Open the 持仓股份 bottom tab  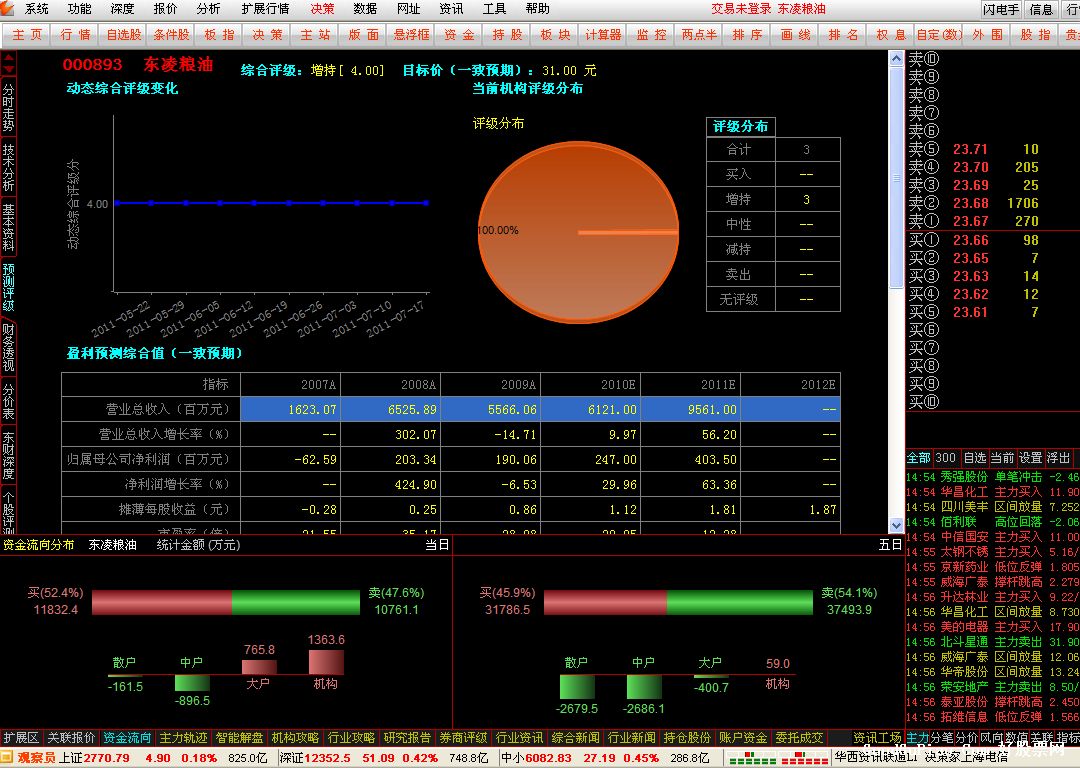(x=687, y=738)
